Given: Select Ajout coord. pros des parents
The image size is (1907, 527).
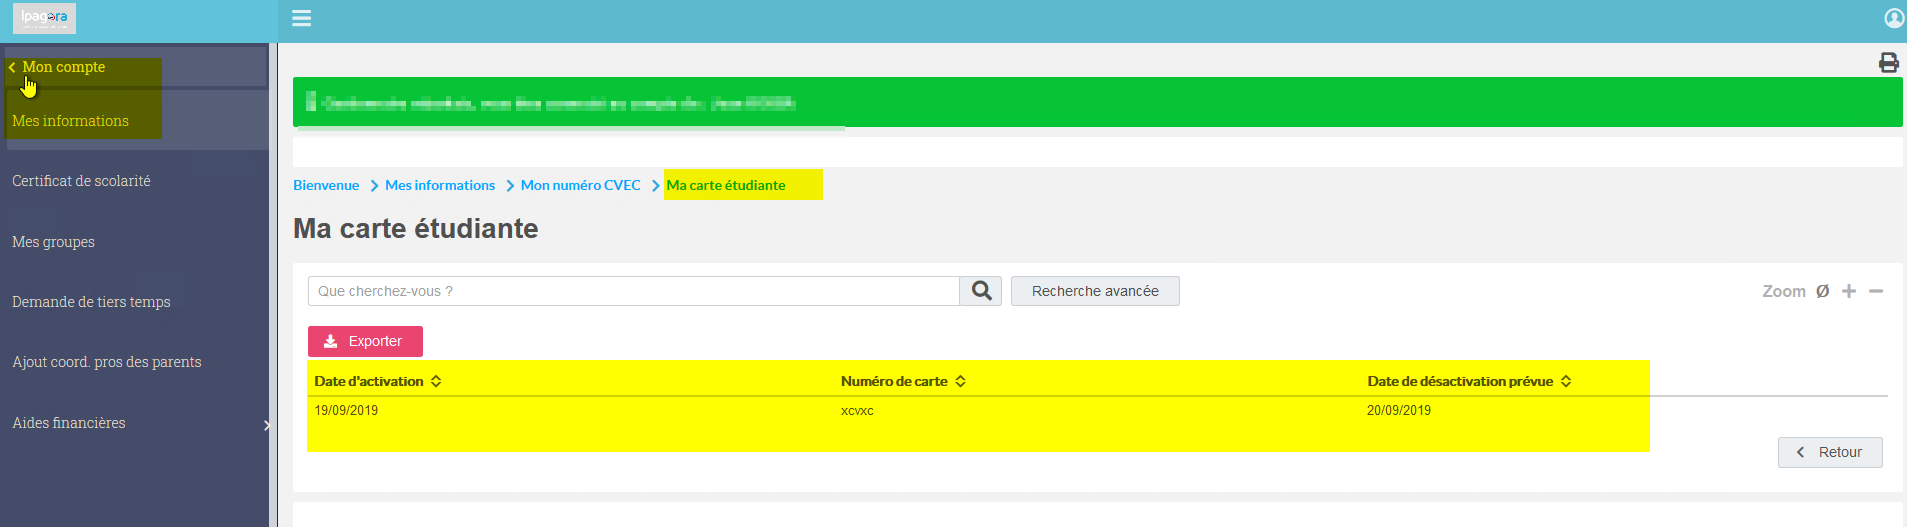Looking at the screenshot, I should (107, 362).
